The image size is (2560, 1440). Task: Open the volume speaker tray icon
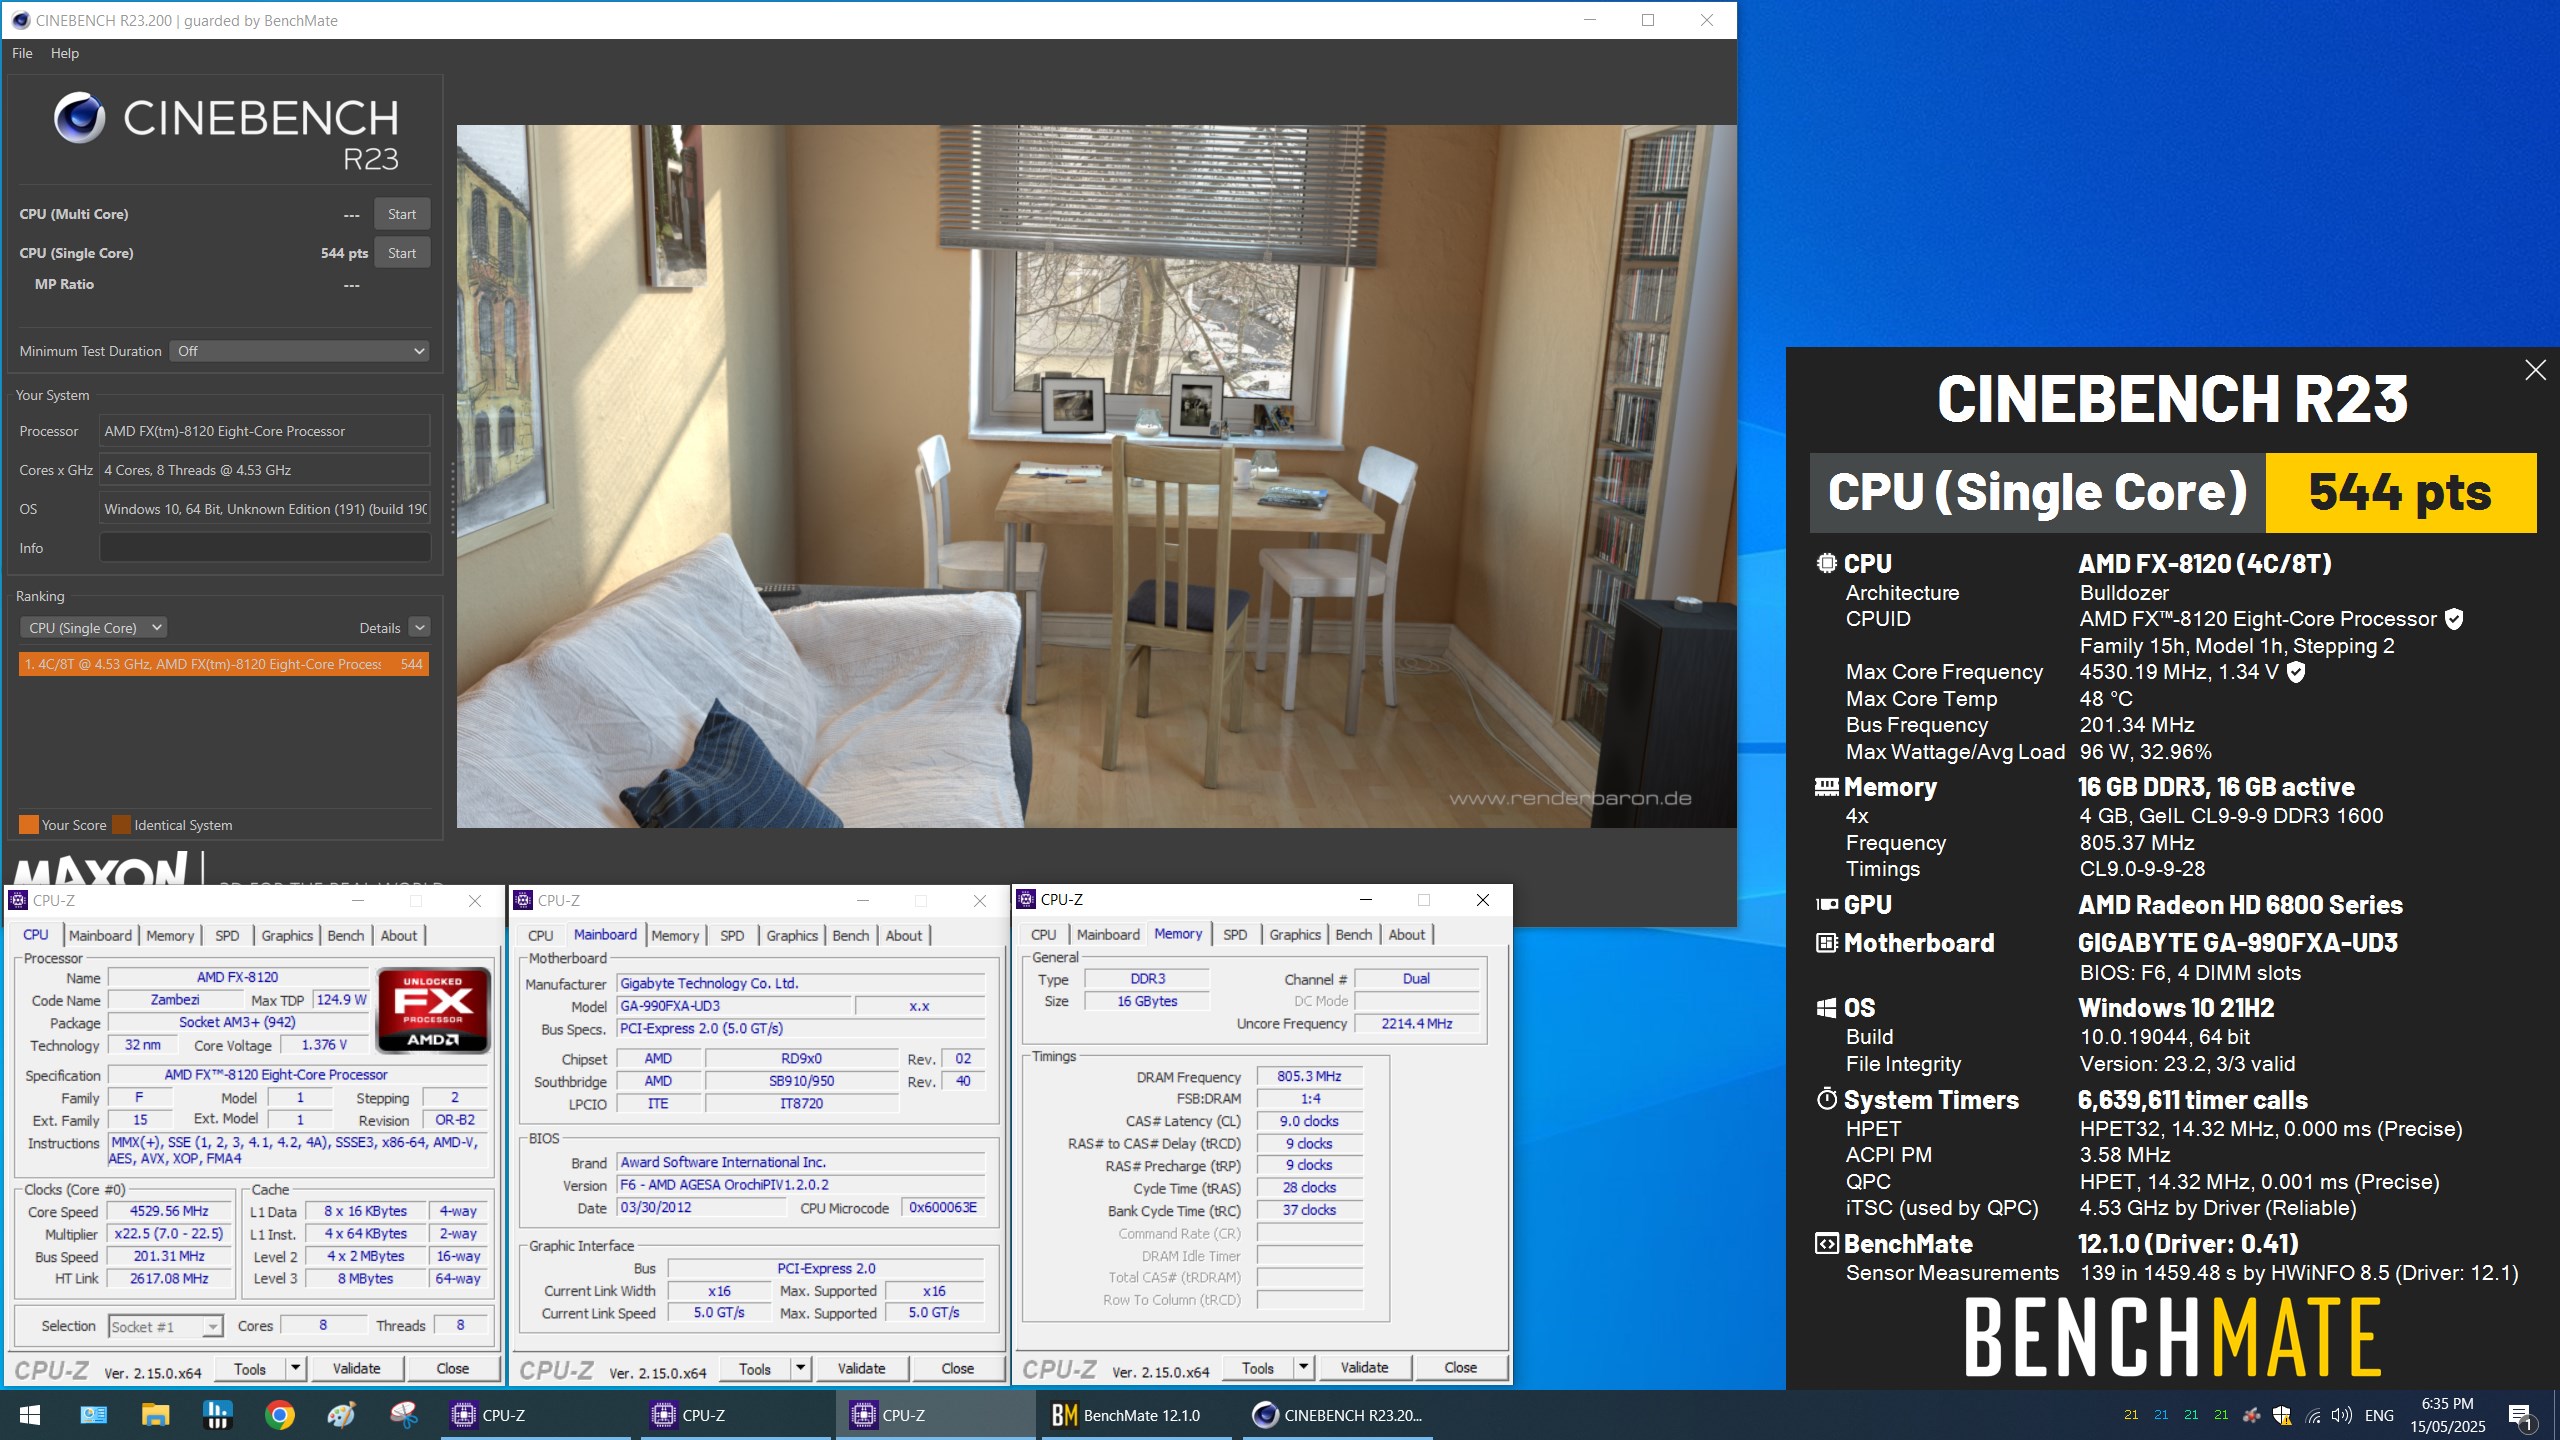tap(2342, 1415)
